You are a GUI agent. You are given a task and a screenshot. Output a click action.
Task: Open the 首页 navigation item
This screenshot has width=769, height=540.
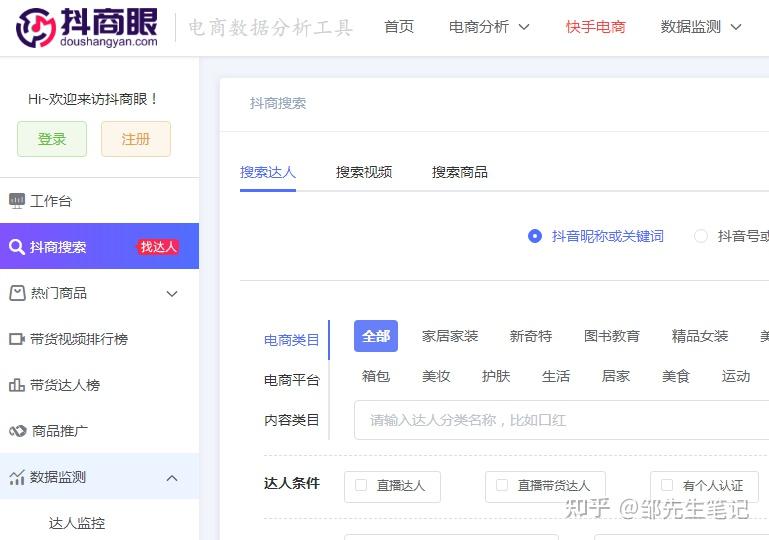(399, 27)
